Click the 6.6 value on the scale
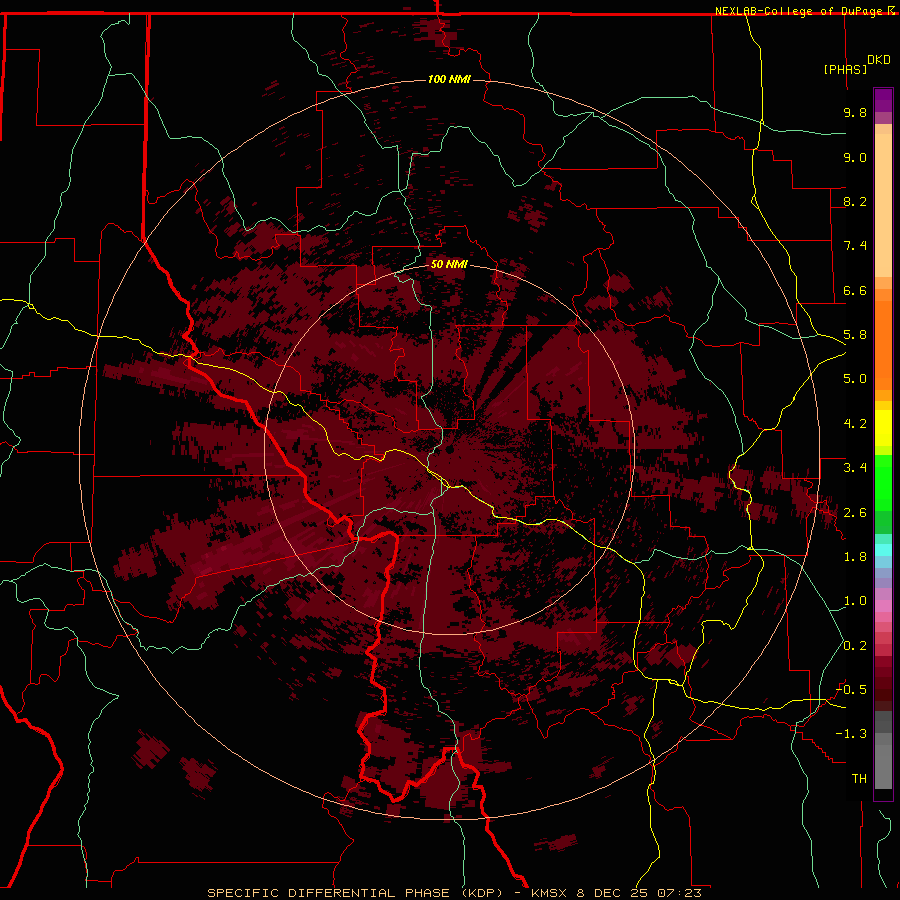The width and height of the screenshot is (900, 900). [855, 290]
